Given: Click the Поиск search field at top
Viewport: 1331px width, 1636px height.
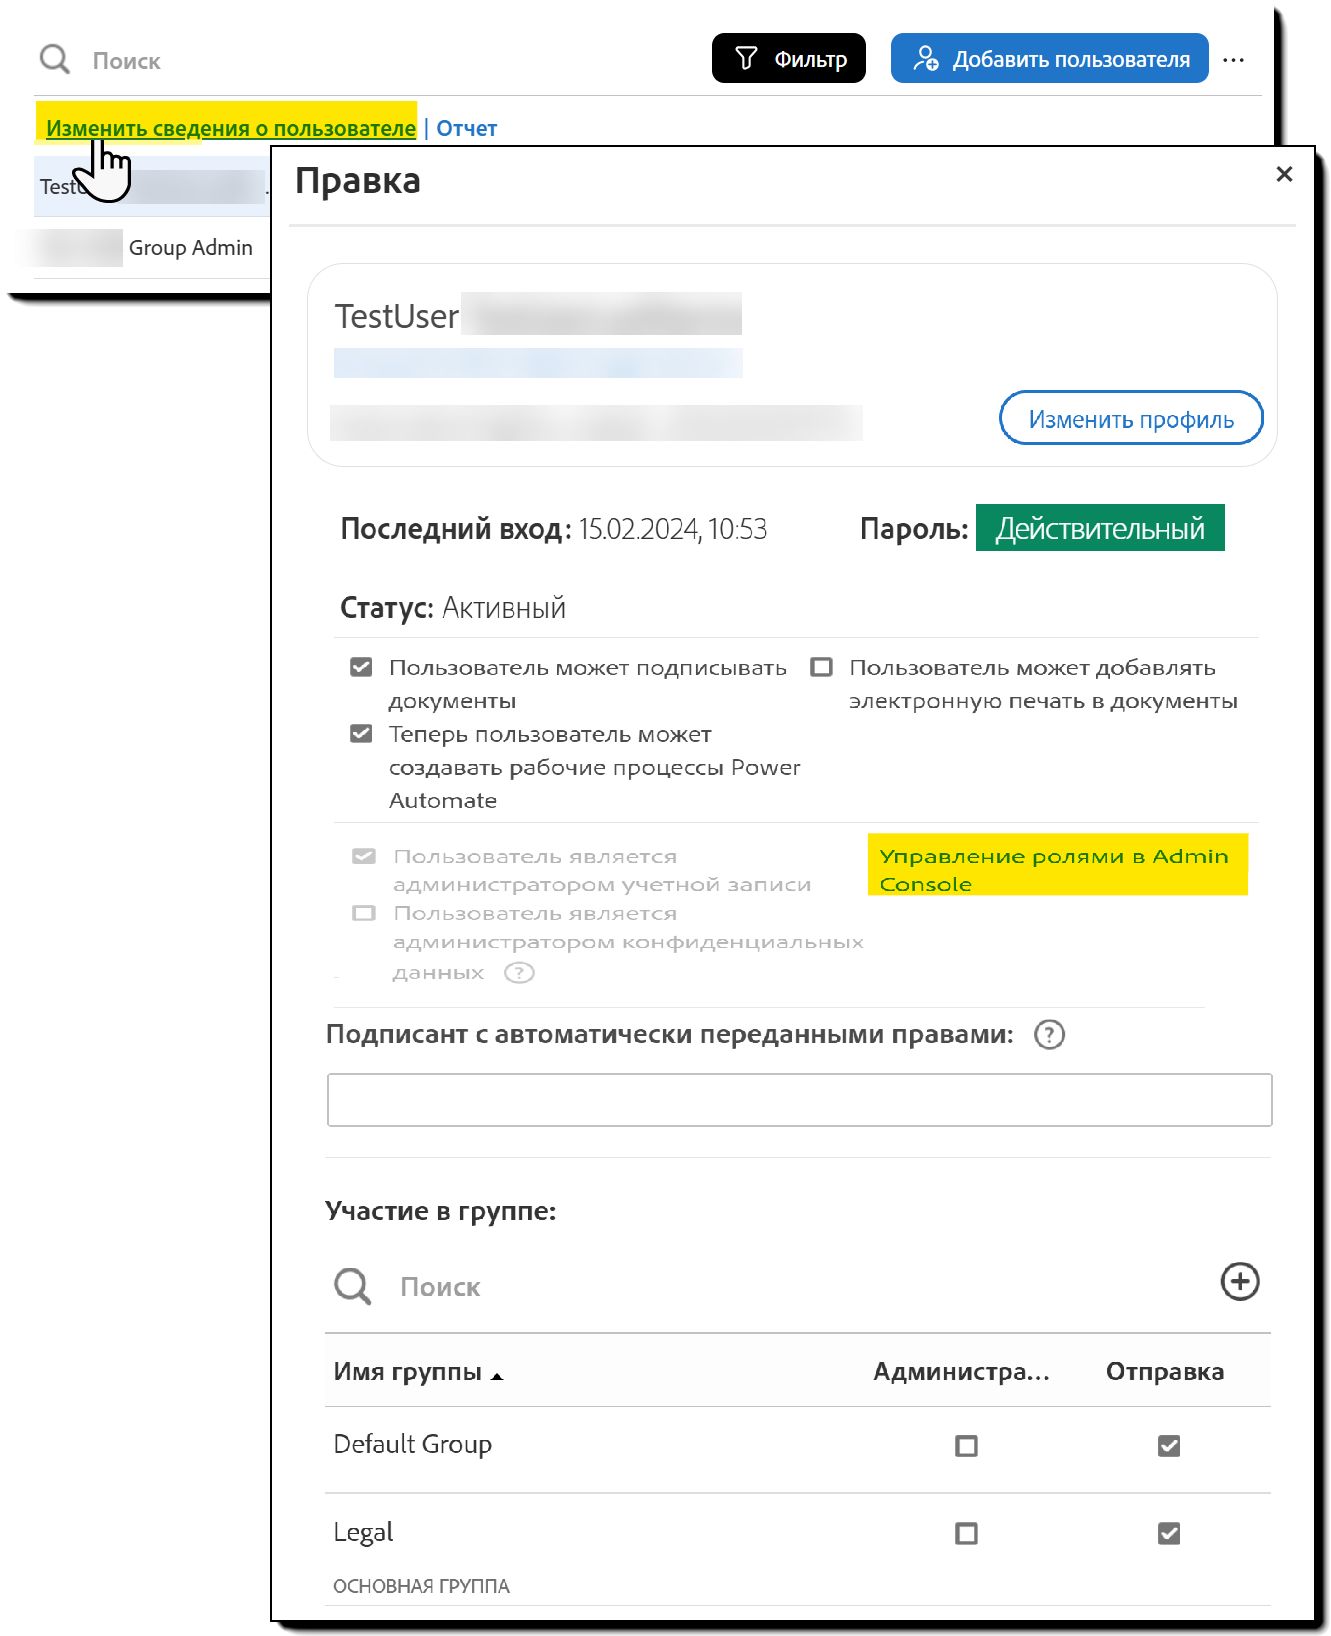Looking at the screenshot, I should [x=127, y=61].
